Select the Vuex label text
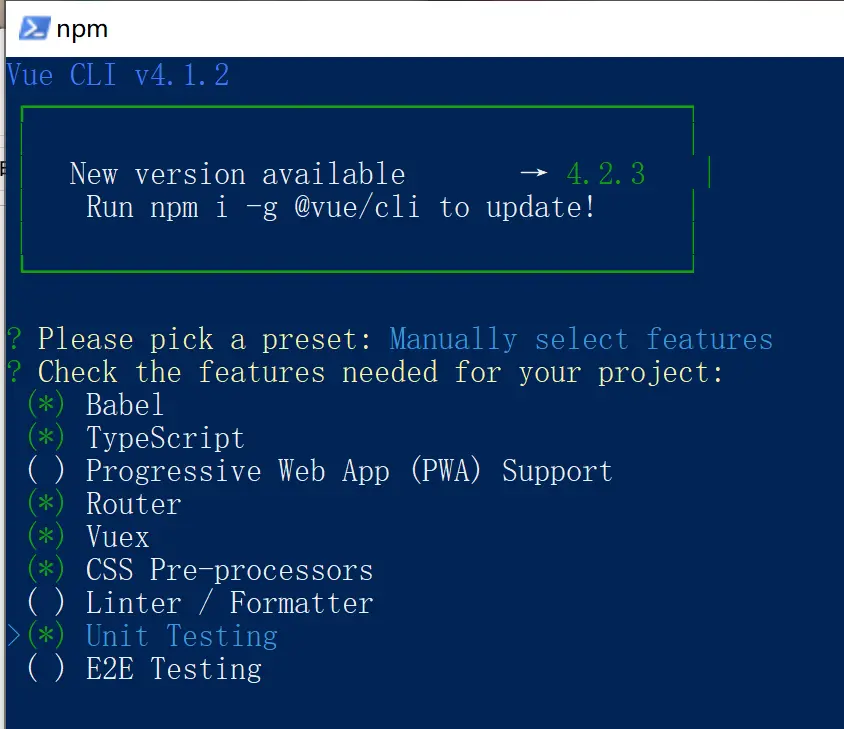 (117, 537)
